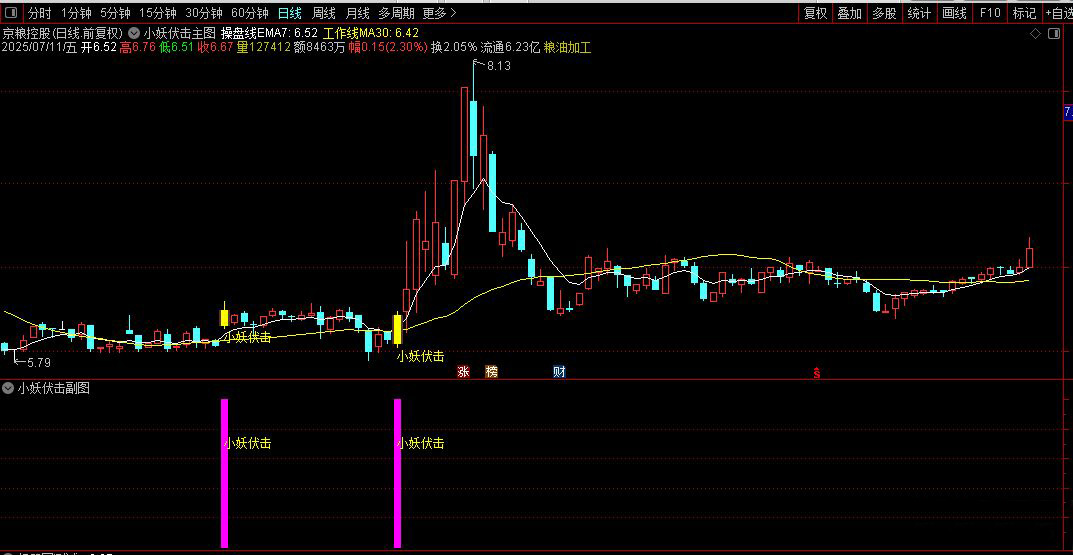This screenshot has height=555, width=1073.
Task: Switch to 分时 intraday view
Action: pos(40,12)
